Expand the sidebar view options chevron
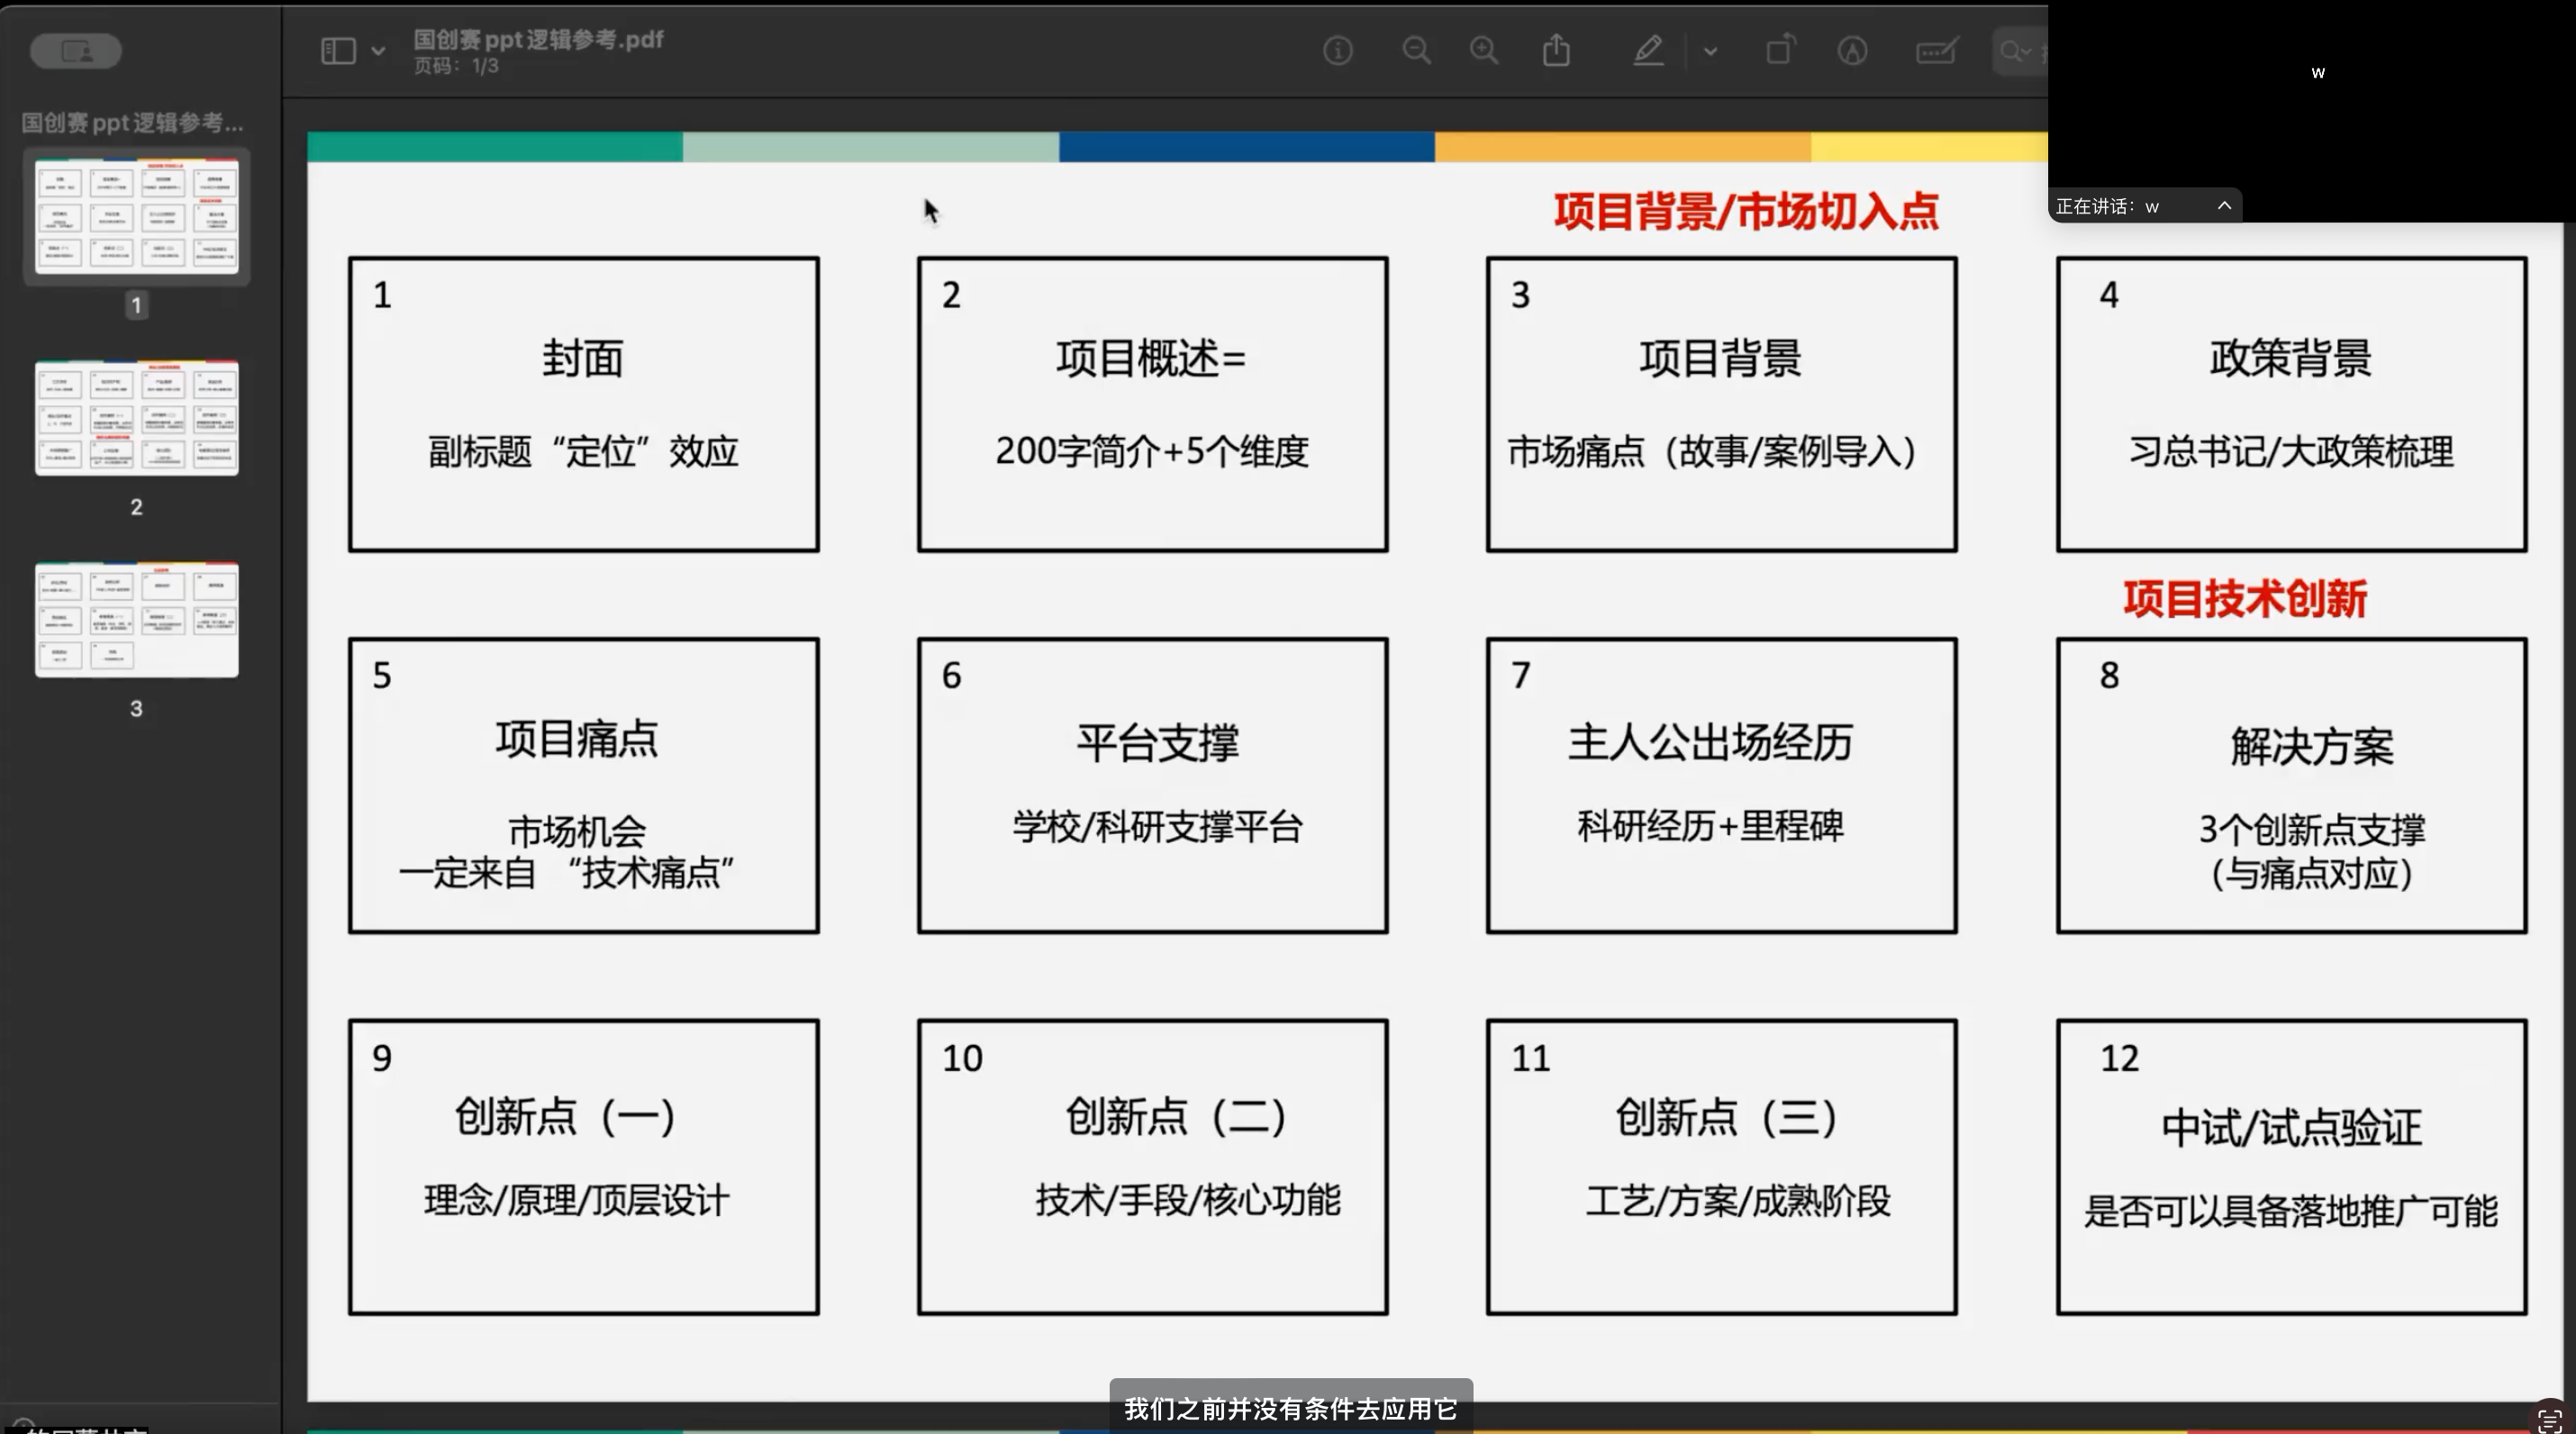The width and height of the screenshot is (2576, 1434). [378, 51]
